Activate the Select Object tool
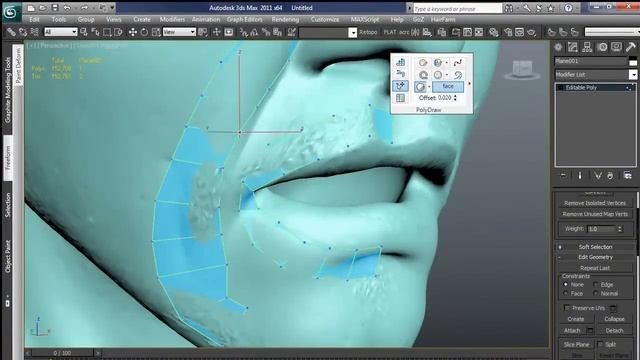 click(x=84, y=32)
